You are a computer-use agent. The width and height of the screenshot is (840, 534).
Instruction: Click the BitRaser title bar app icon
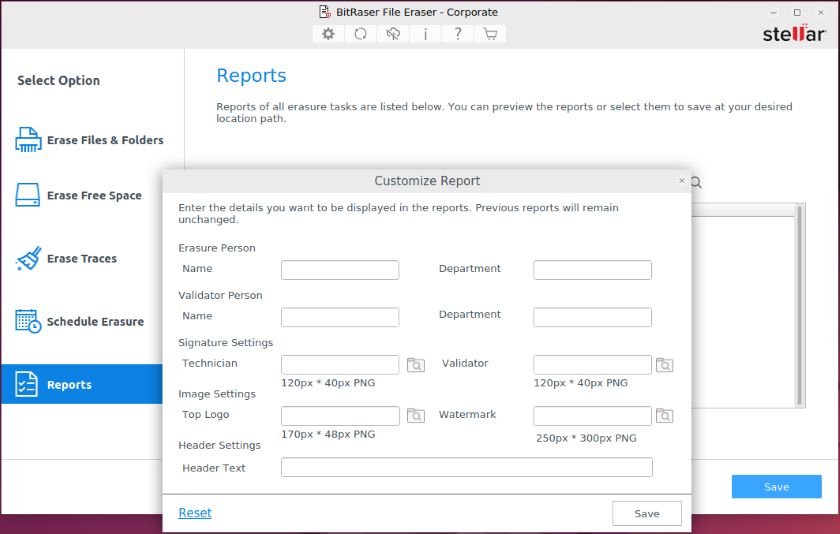(325, 12)
